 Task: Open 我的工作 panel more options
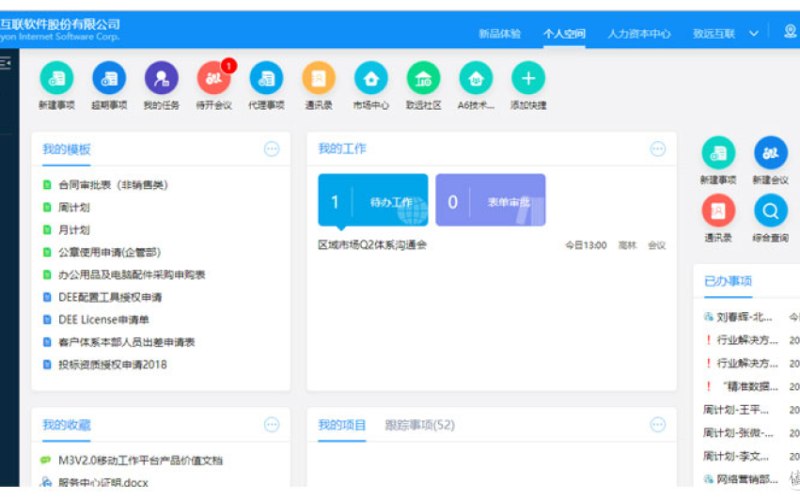[x=658, y=149]
